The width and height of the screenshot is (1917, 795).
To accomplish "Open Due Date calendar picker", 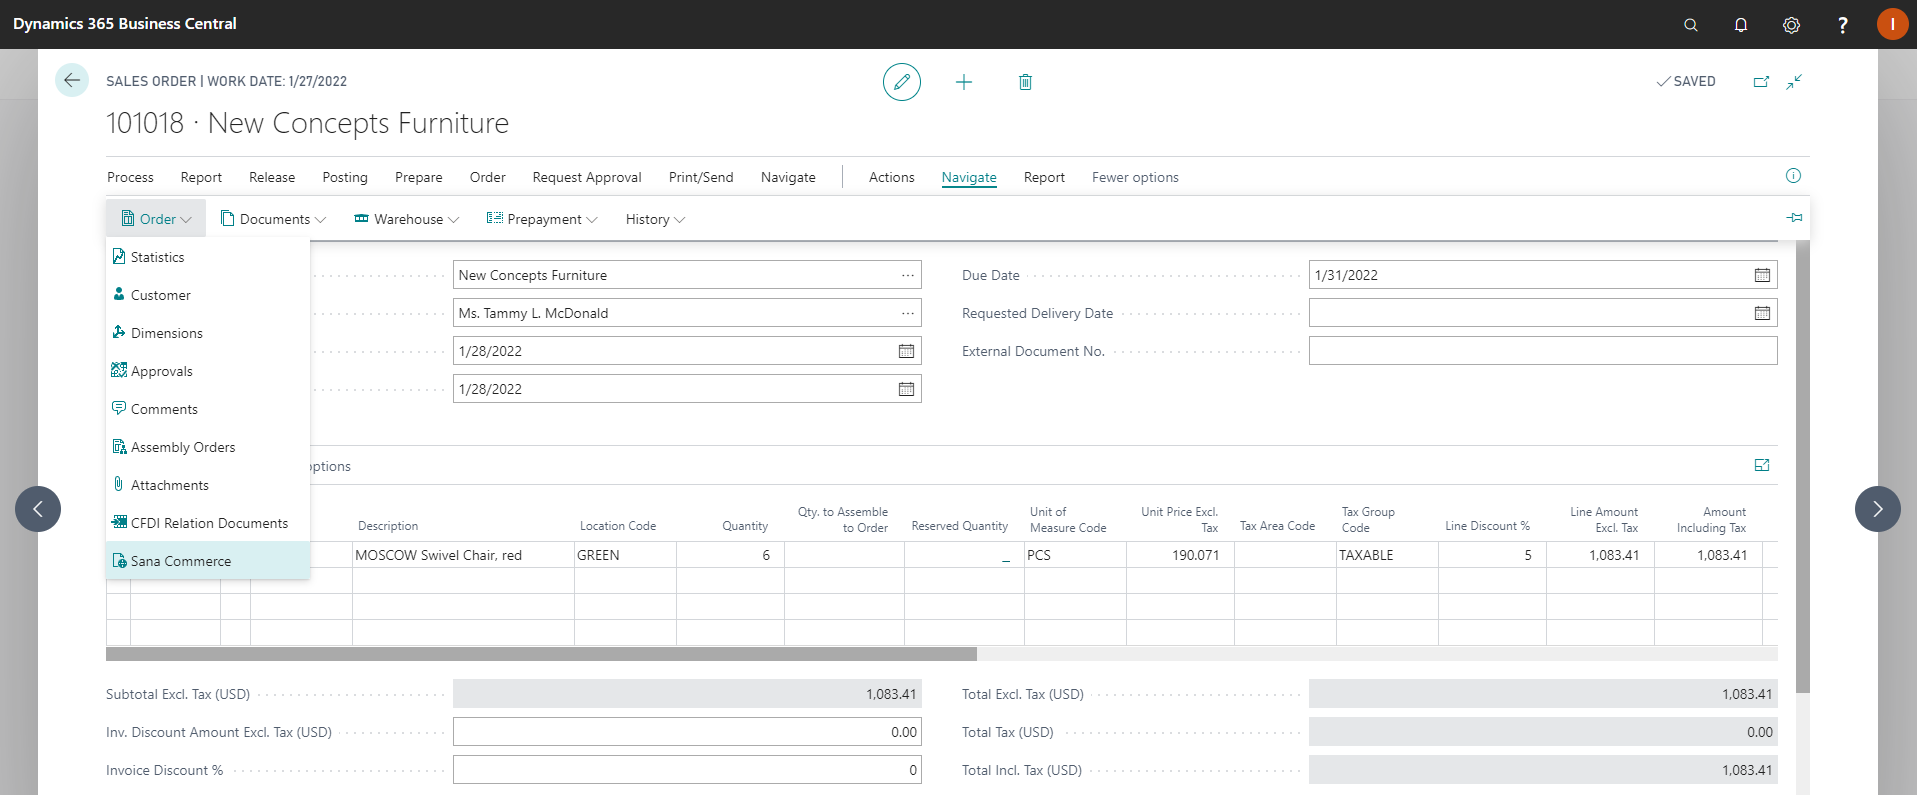I will coord(1762,275).
